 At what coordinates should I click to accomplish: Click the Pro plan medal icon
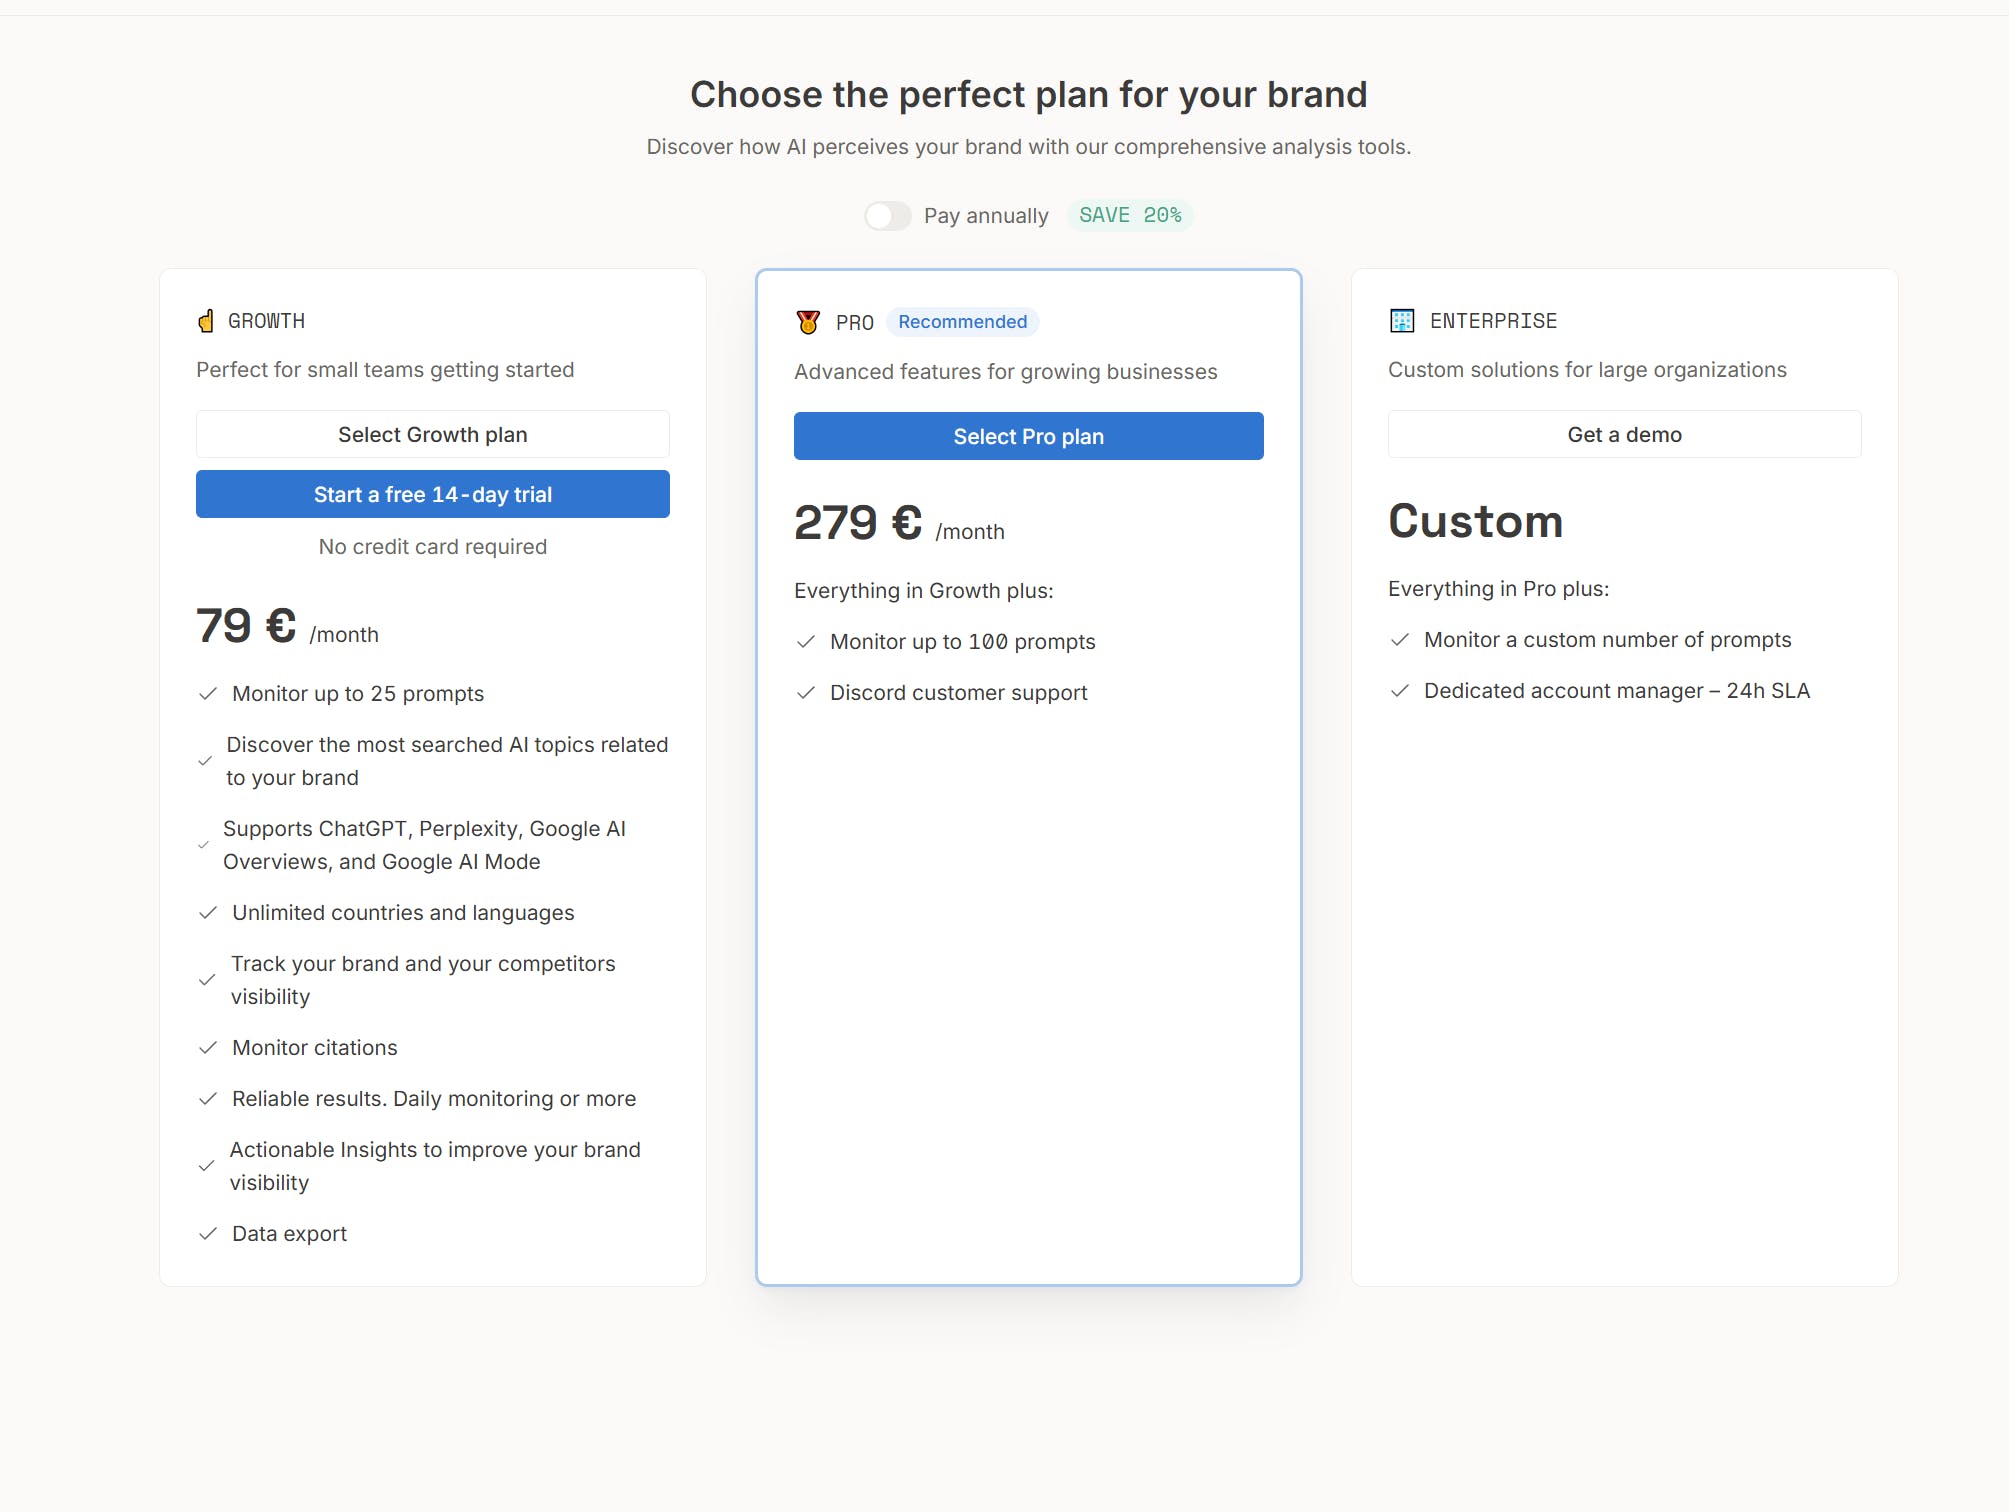click(x=808, y=322)
